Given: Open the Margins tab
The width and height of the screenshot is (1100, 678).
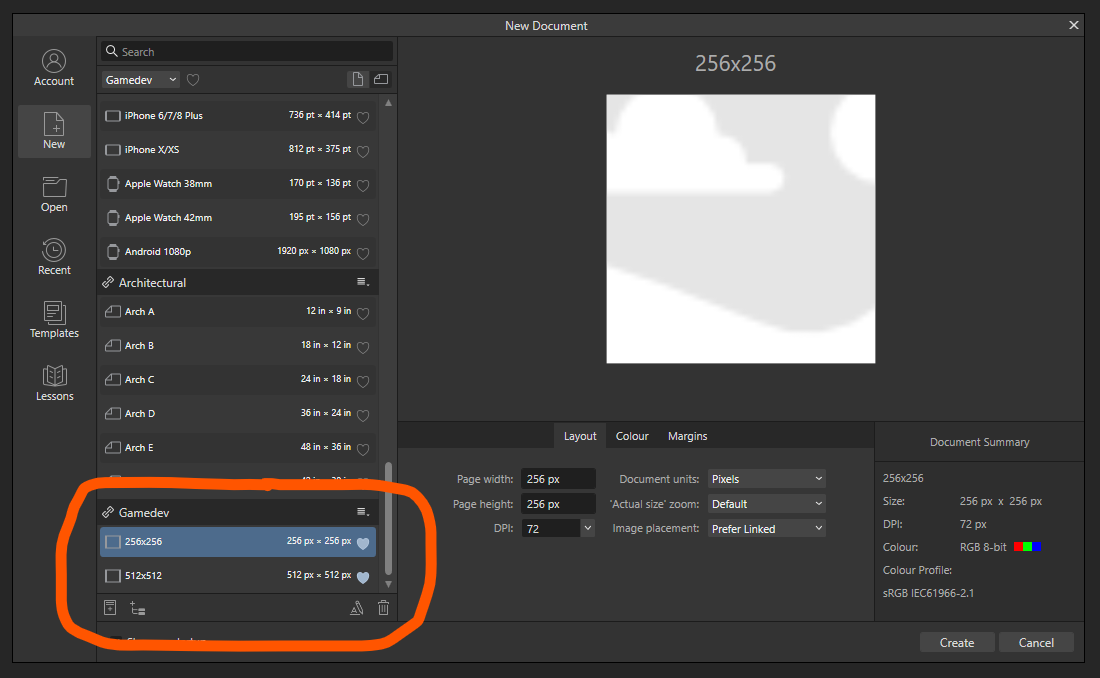Looking at the screenshot, I should tap(687, 436).
